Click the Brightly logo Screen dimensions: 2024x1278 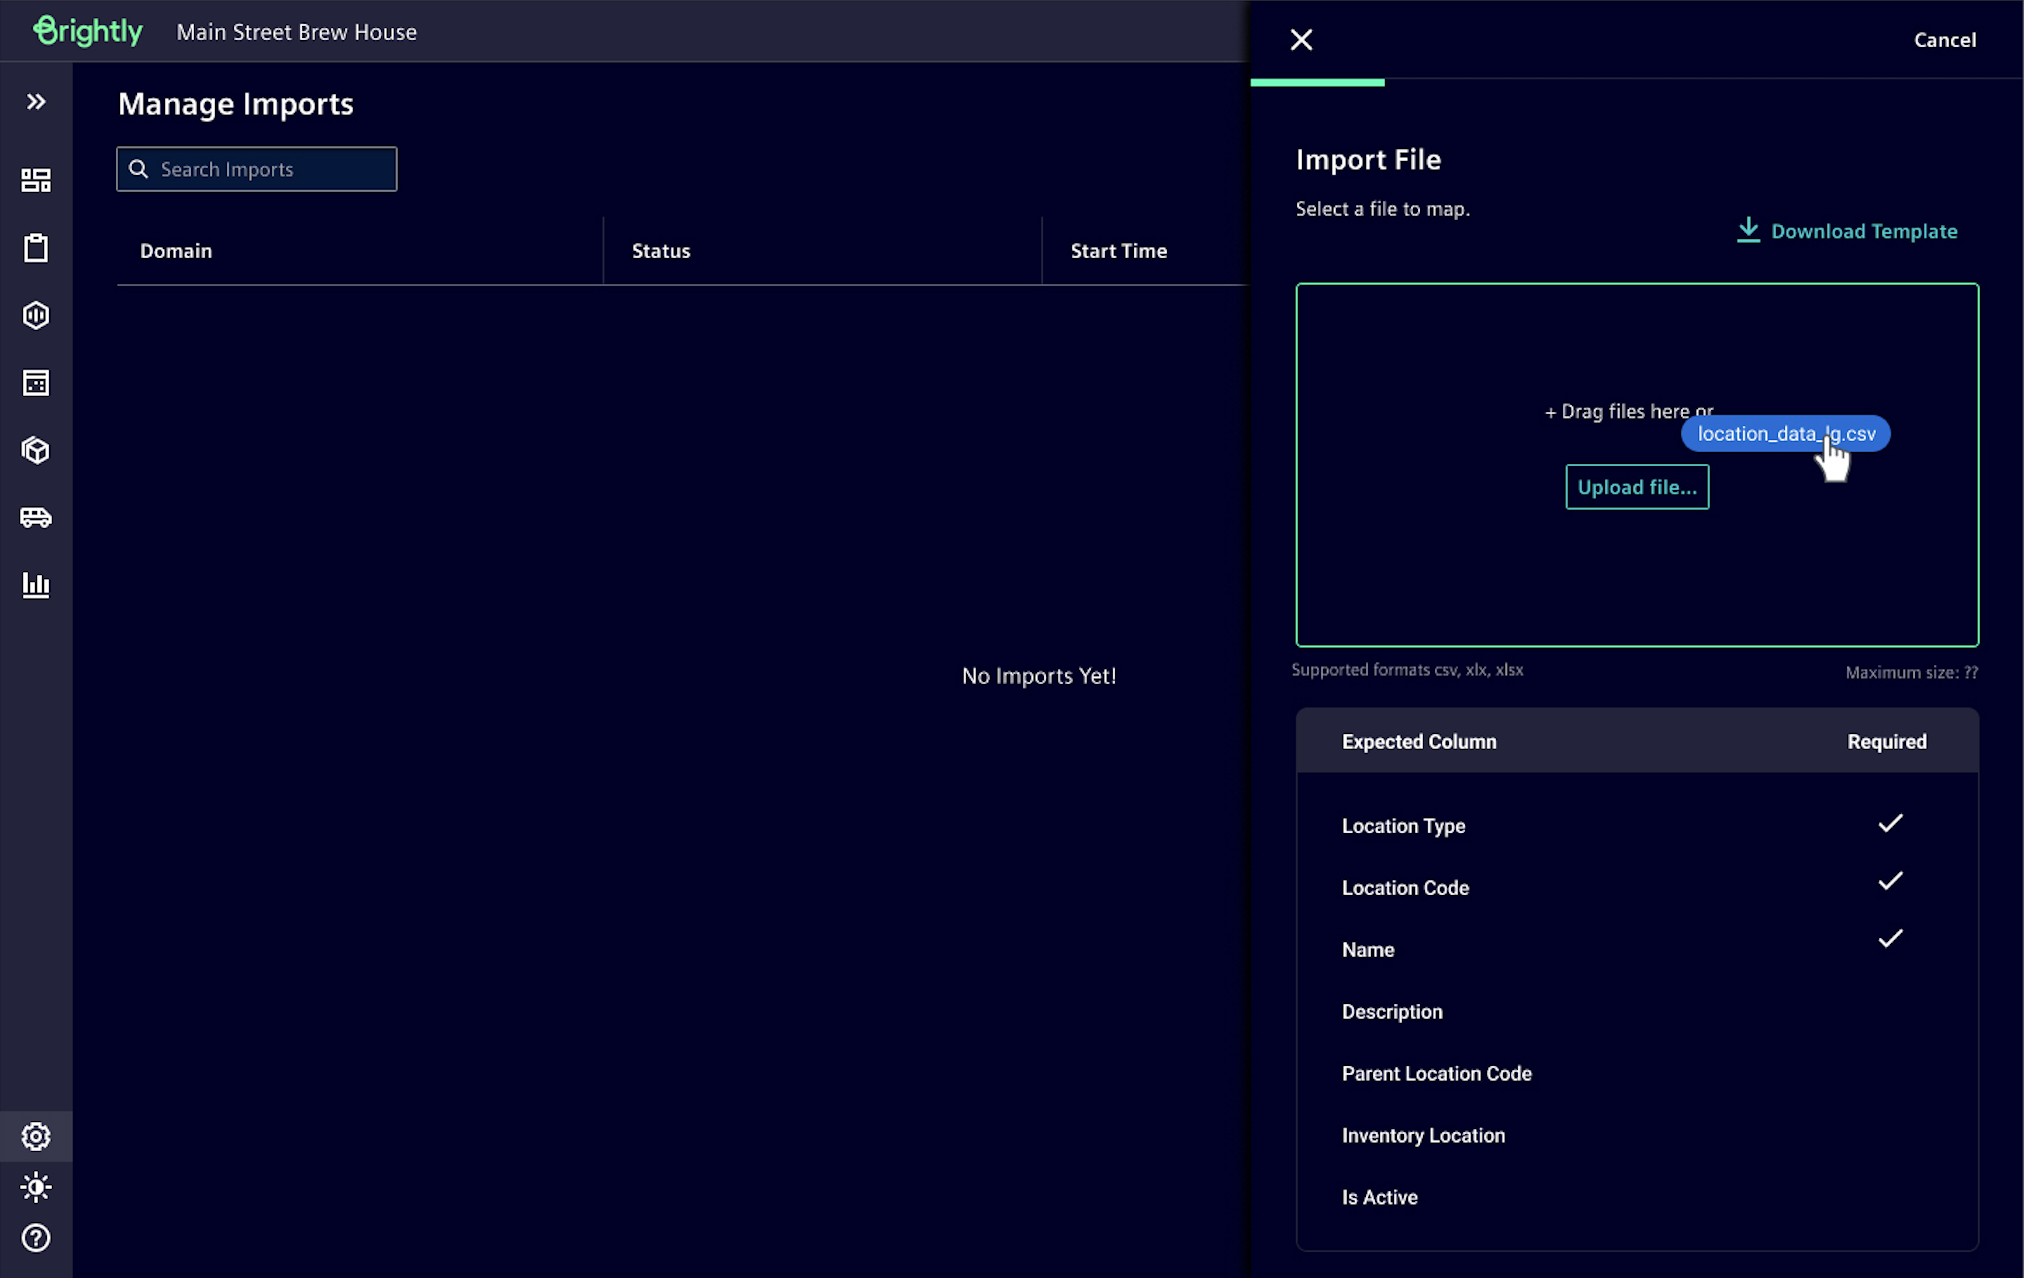coord(88,31)
